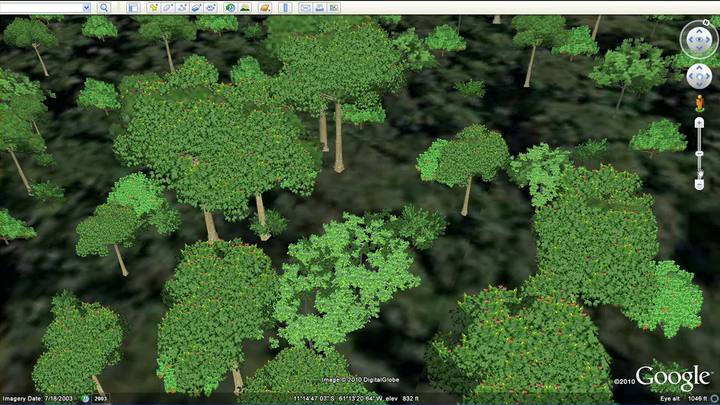Expand the search box dropdown arrow
This screenshot has width=720, height=405.
coord(86,7)
